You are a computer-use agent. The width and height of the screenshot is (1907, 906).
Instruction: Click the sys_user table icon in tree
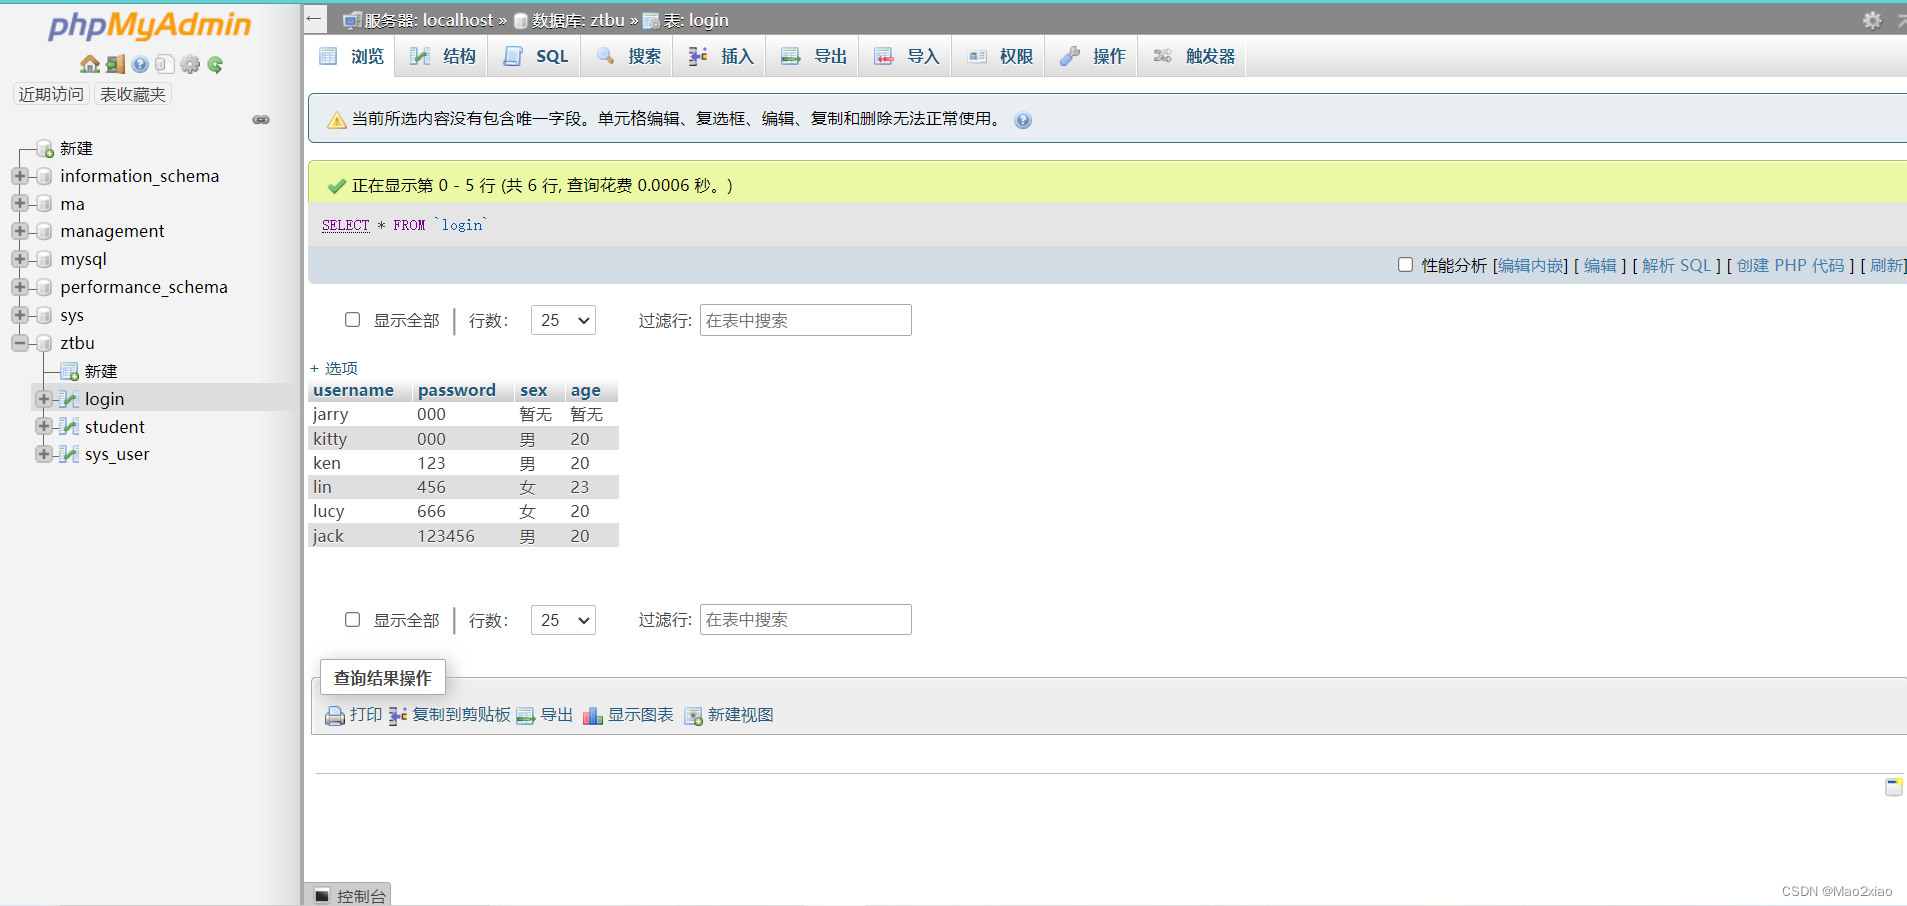click(69, 454)
